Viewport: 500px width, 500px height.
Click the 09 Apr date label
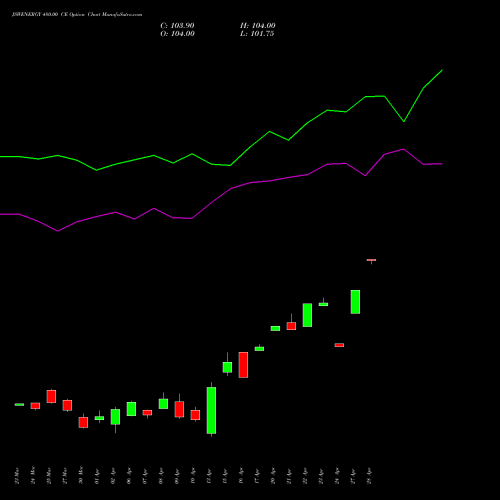(x=177, y=476)
